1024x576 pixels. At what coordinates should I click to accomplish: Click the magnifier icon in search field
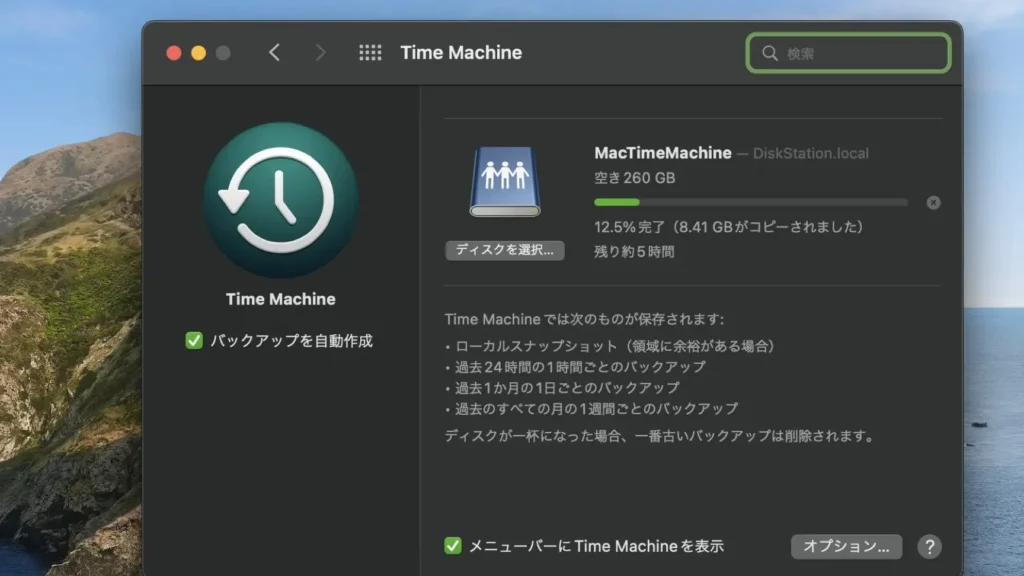770,54
